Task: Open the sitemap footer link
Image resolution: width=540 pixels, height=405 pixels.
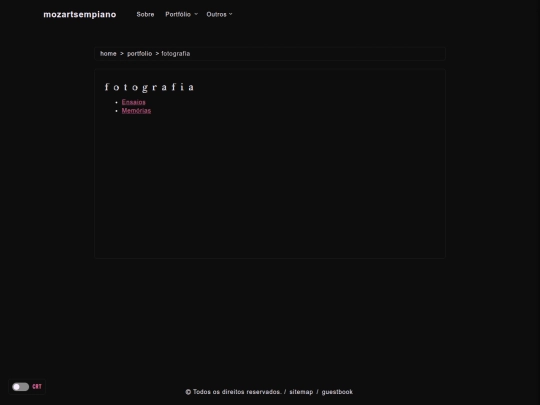Action: (301, 392)
